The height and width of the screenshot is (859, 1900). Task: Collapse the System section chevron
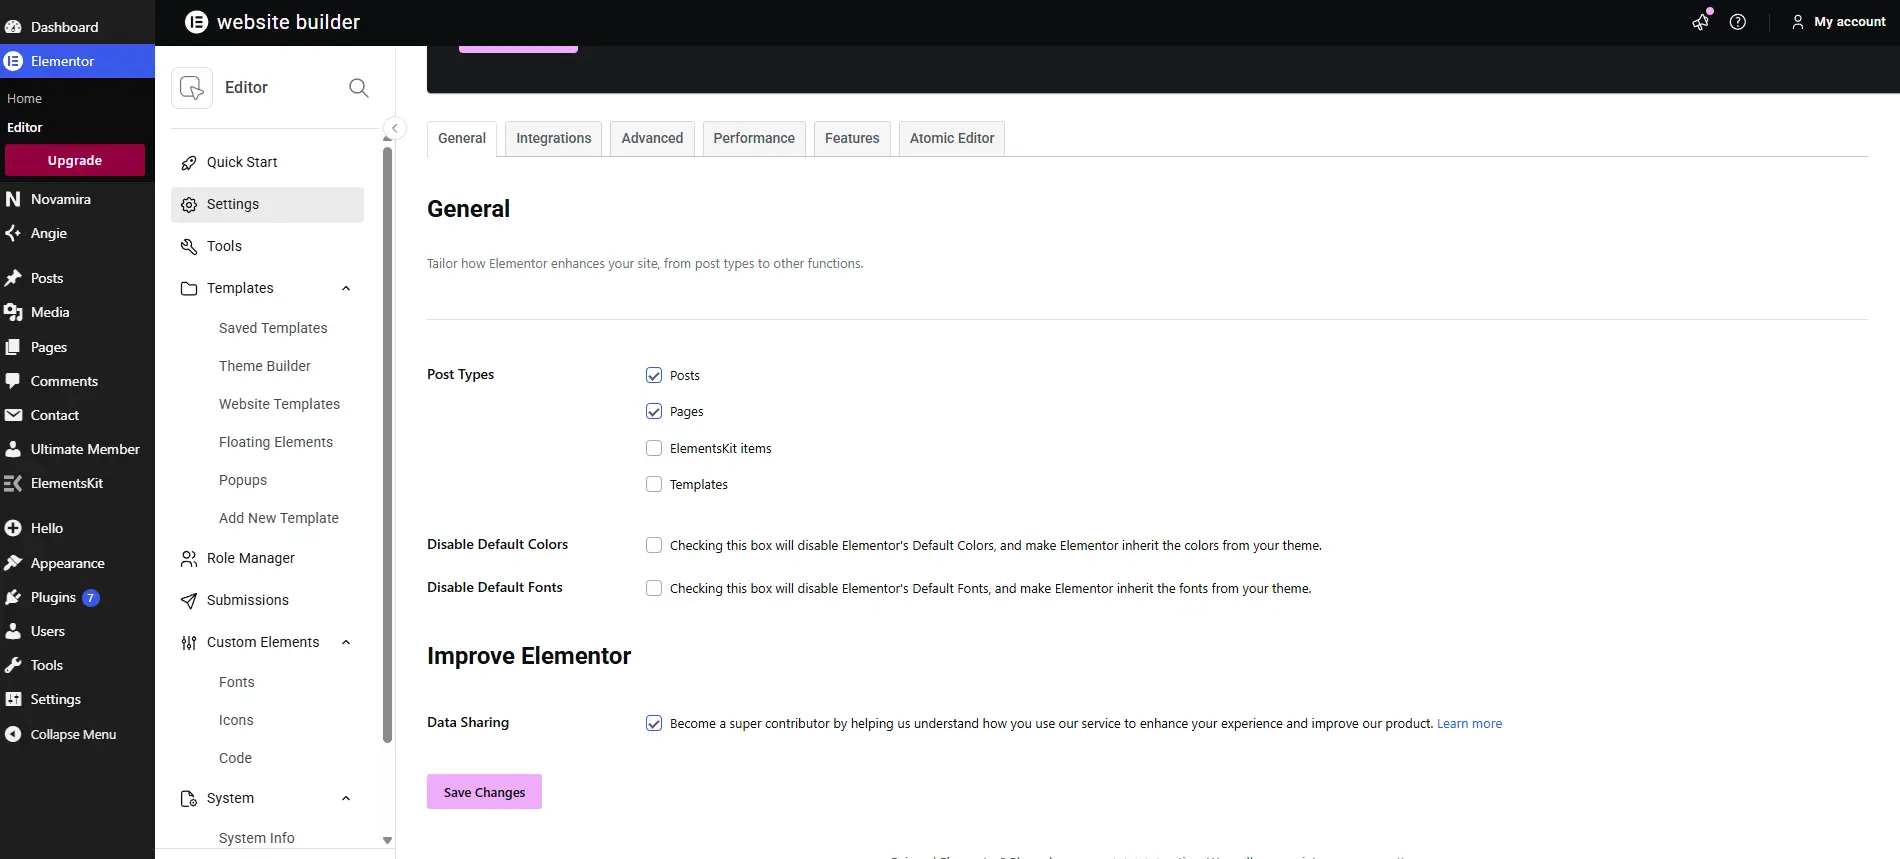(346, 798)
